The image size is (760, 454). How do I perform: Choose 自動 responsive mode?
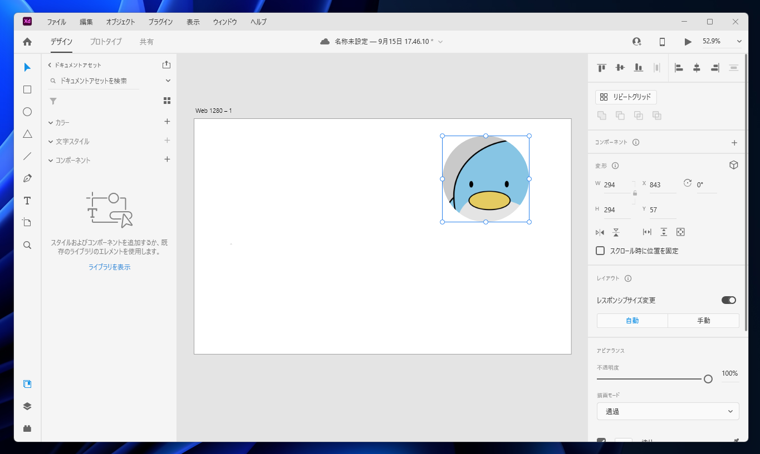tap(632, 320)
